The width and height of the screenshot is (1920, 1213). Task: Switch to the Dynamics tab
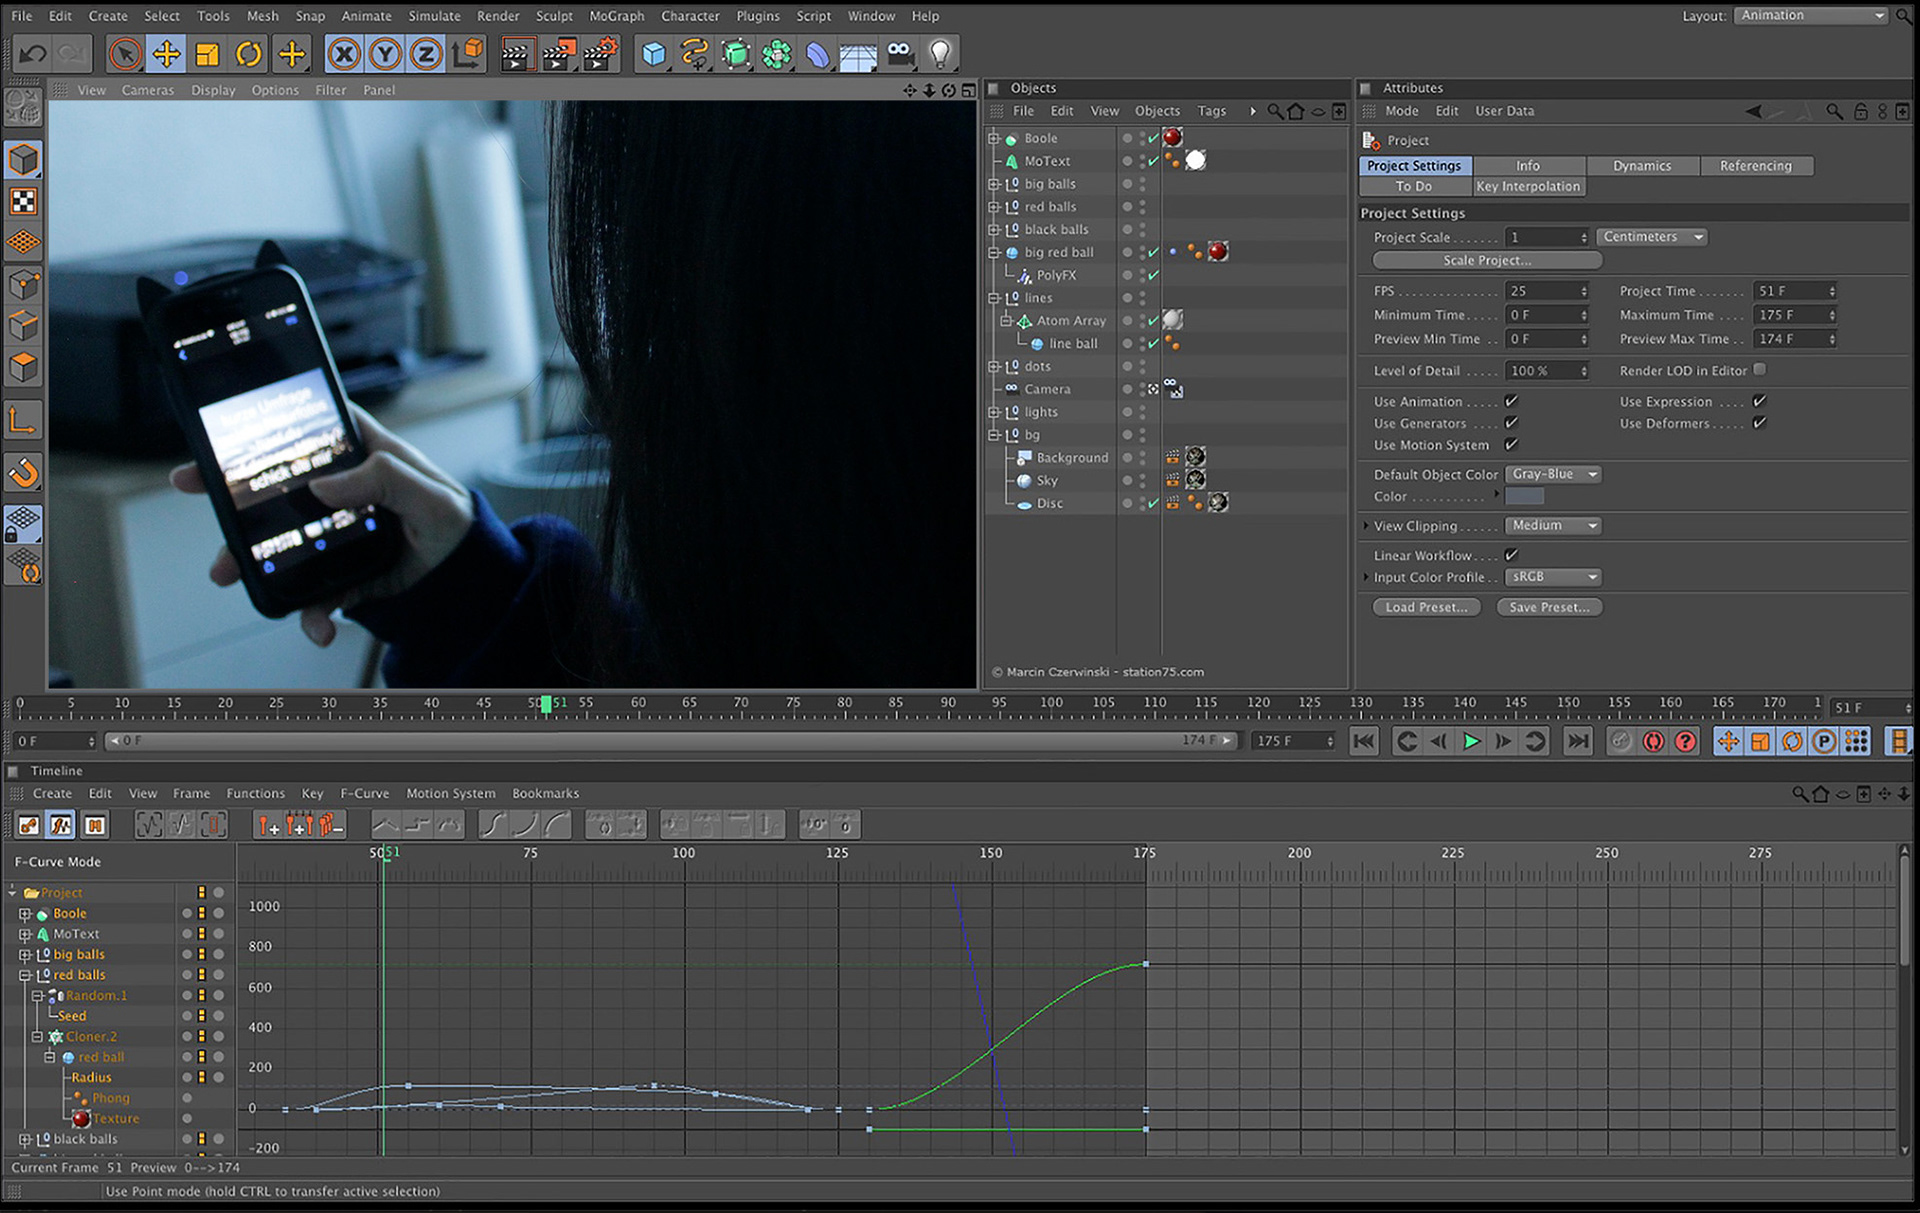coord(1641,166)
